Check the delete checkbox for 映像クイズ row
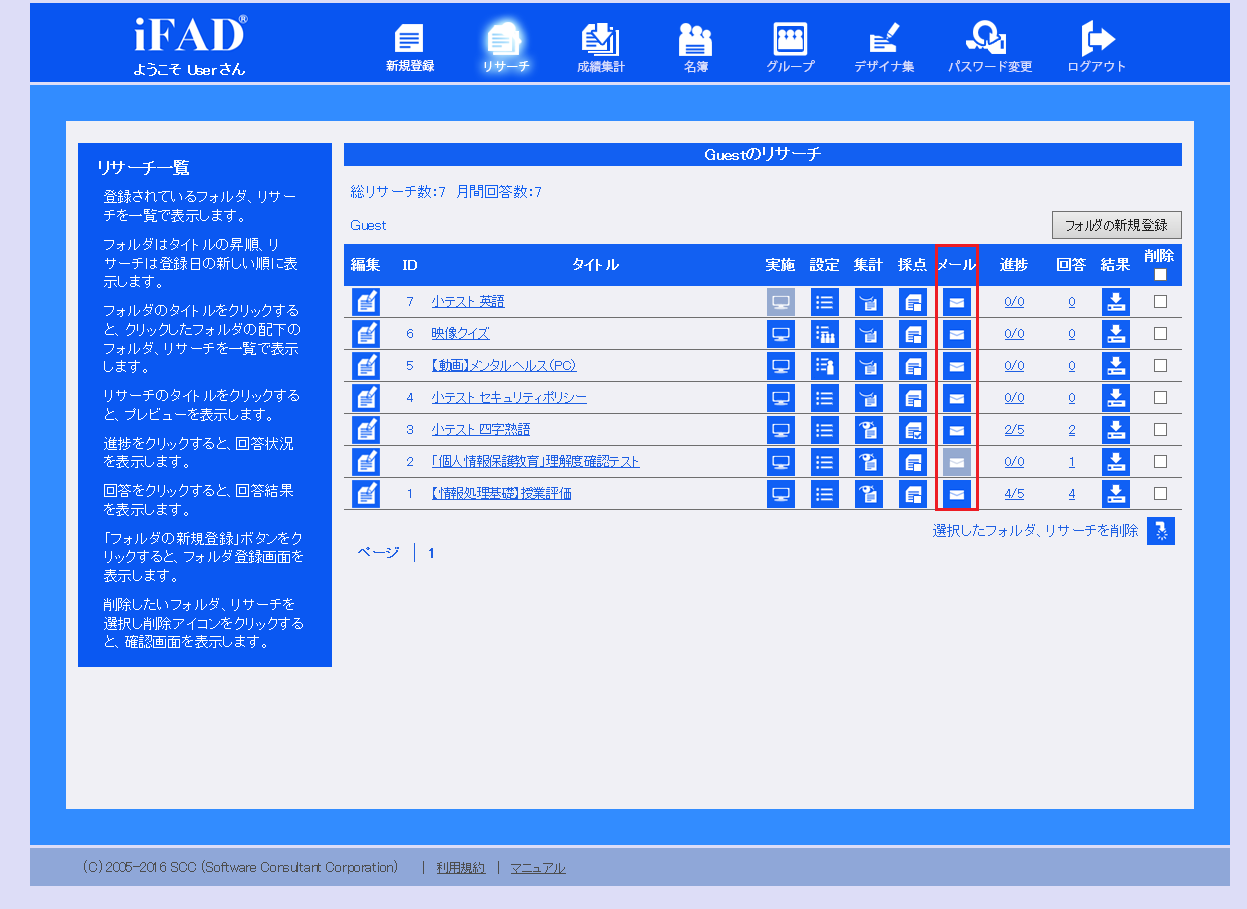This screenshot has height=909, width=1247. [x=1159, y=333]
